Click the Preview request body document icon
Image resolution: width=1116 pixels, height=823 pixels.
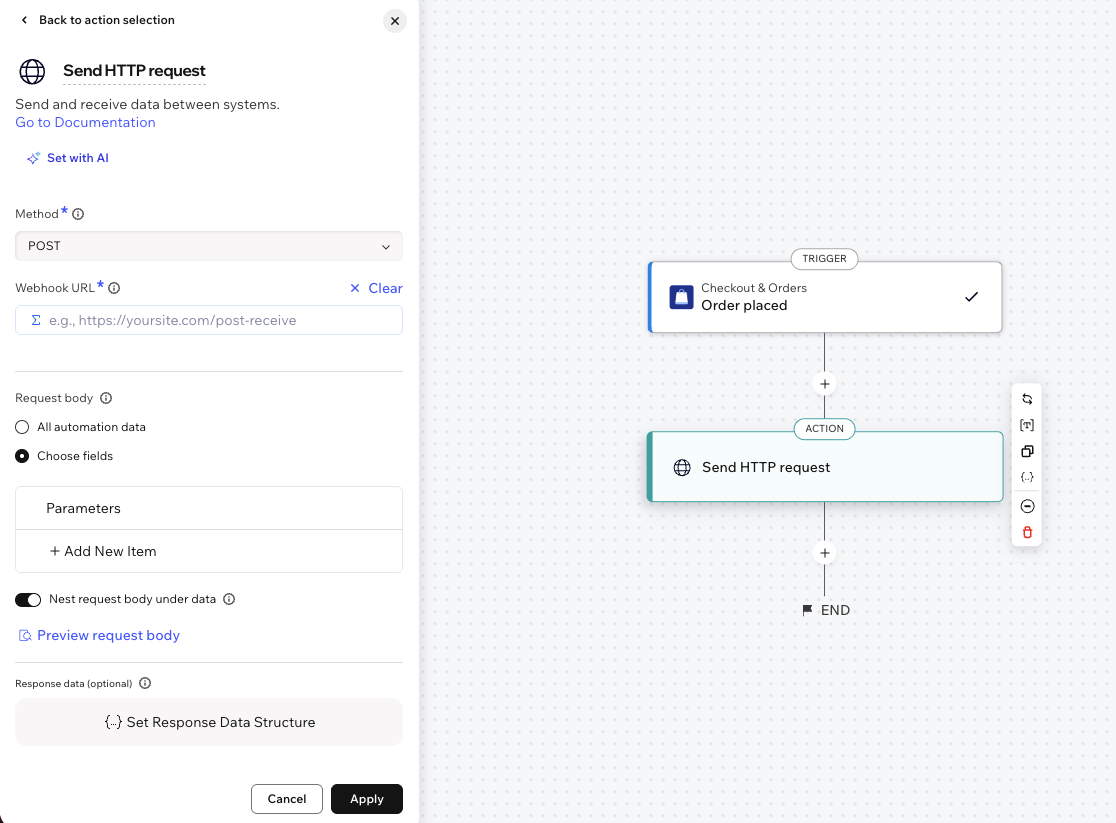pyautogui.click(x=25, y=636)
